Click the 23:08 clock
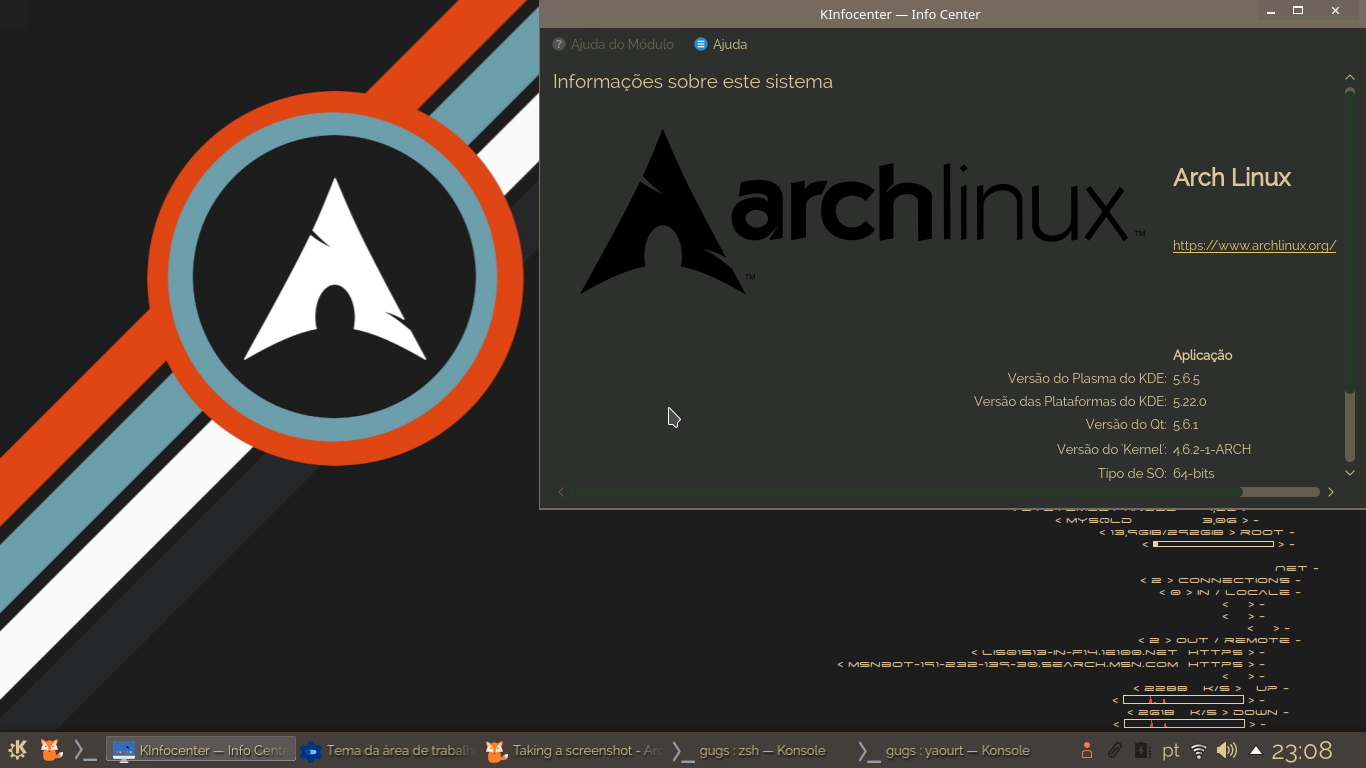The image size is (1366, 768). [x=1302, y=750]
